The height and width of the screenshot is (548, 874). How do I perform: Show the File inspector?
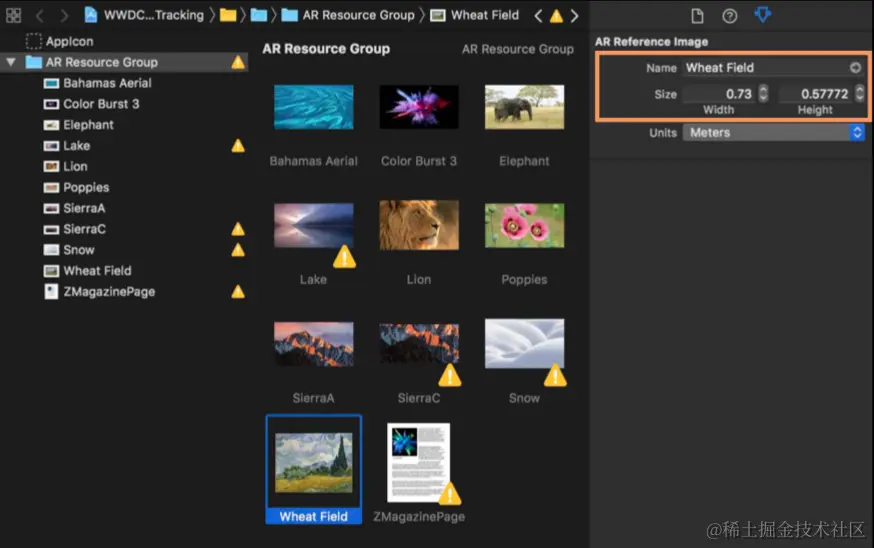pyautogui.click(x=697, y=16)
